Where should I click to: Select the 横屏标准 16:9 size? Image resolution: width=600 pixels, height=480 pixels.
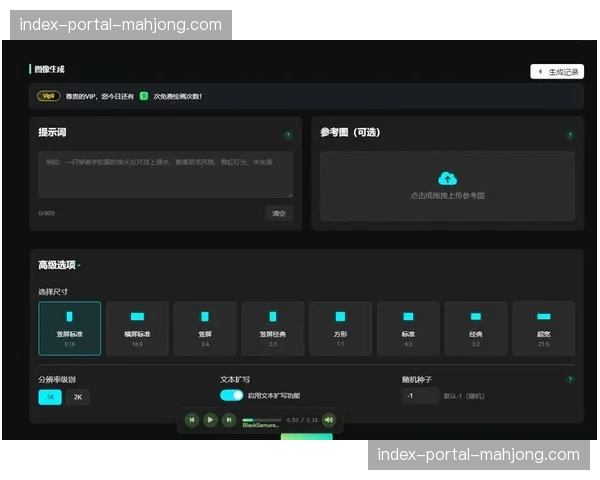[137, 328]
